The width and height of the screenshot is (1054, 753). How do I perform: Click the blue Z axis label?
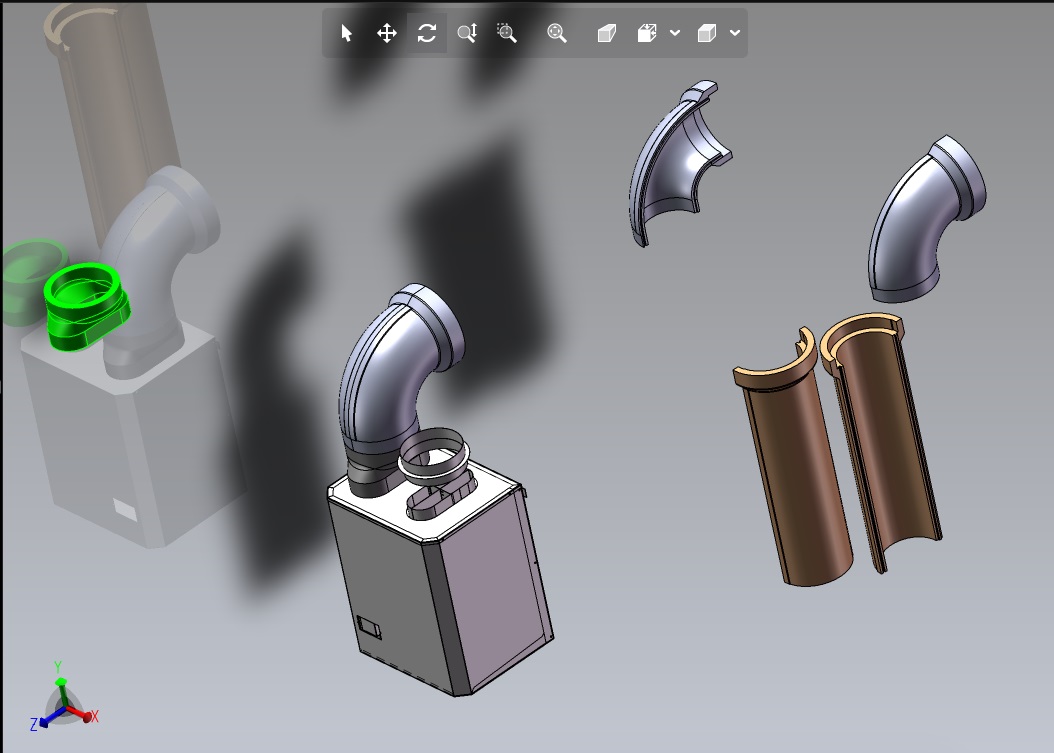pos(34,724)
